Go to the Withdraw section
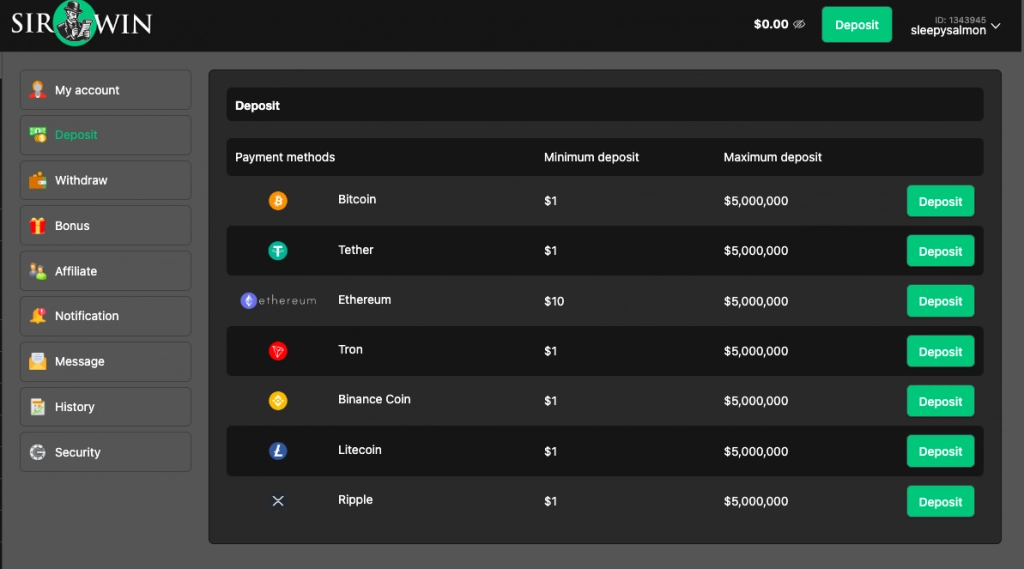1024x569 pixels. 105,181
